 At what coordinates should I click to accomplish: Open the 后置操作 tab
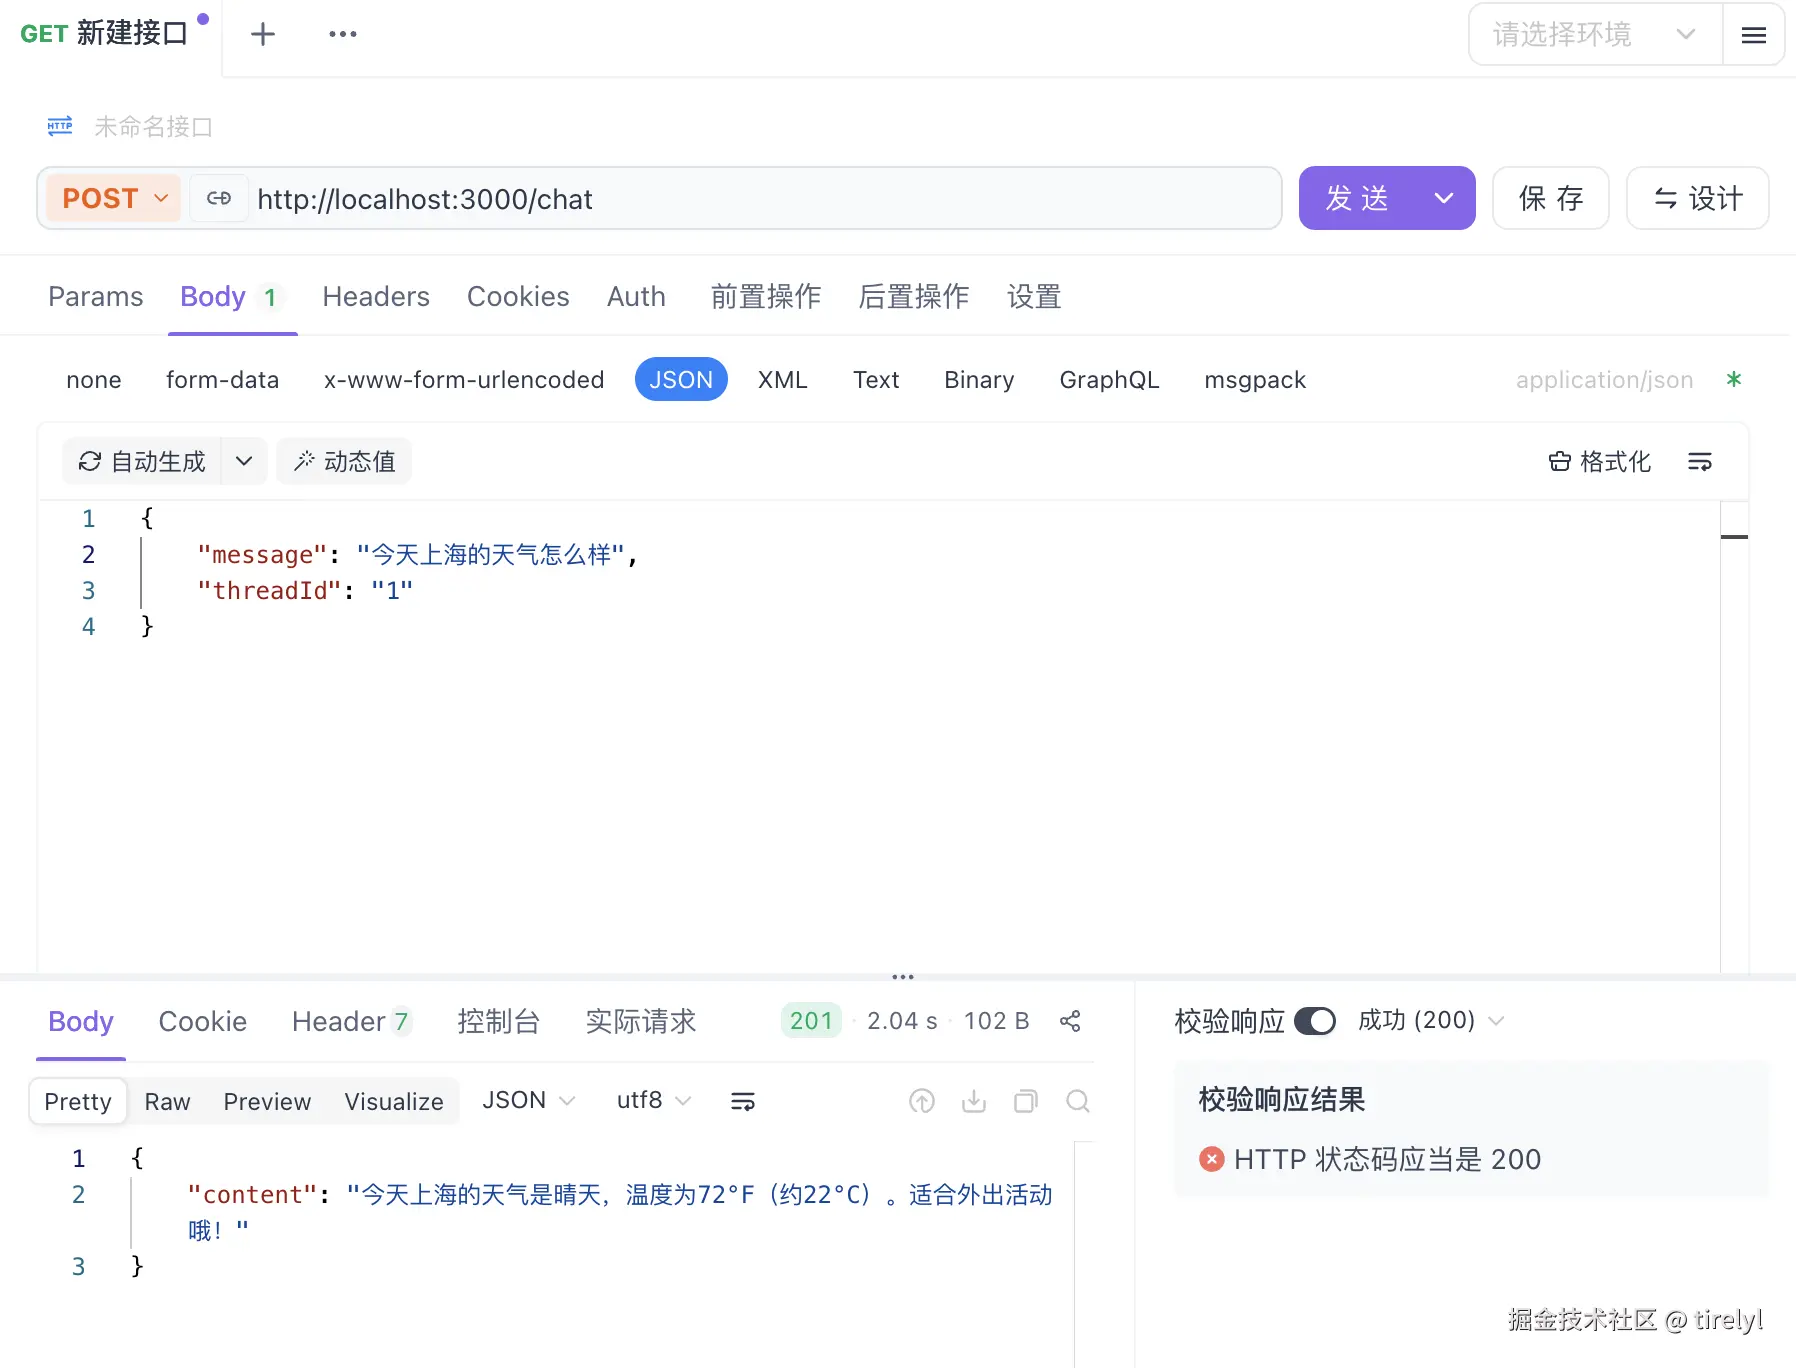point(914,297)
